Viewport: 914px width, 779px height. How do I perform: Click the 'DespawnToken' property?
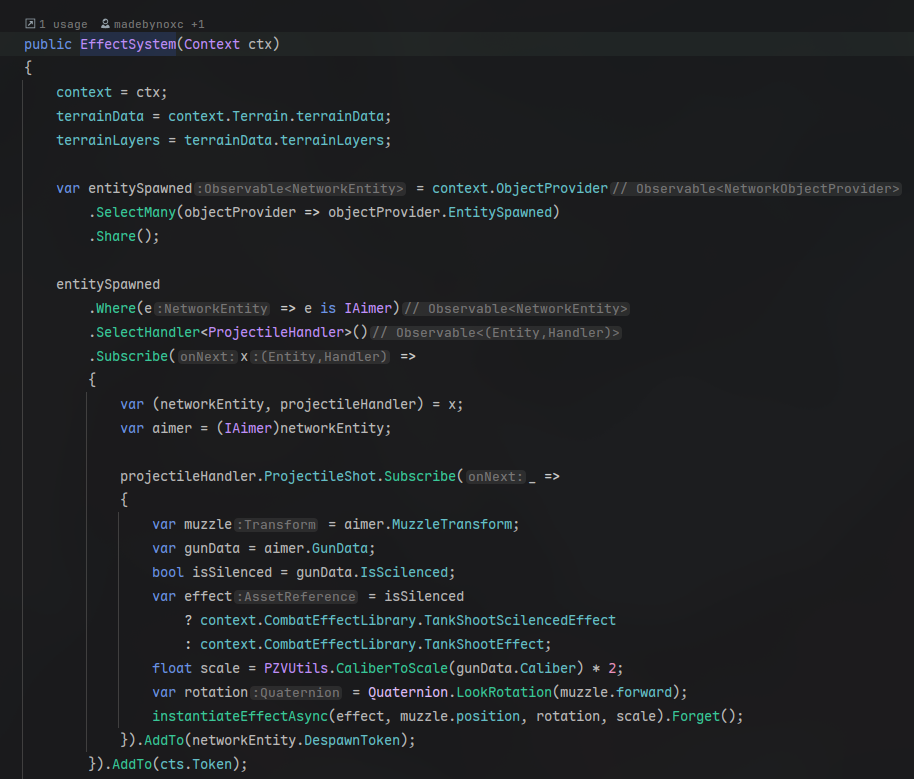(352, 741)
